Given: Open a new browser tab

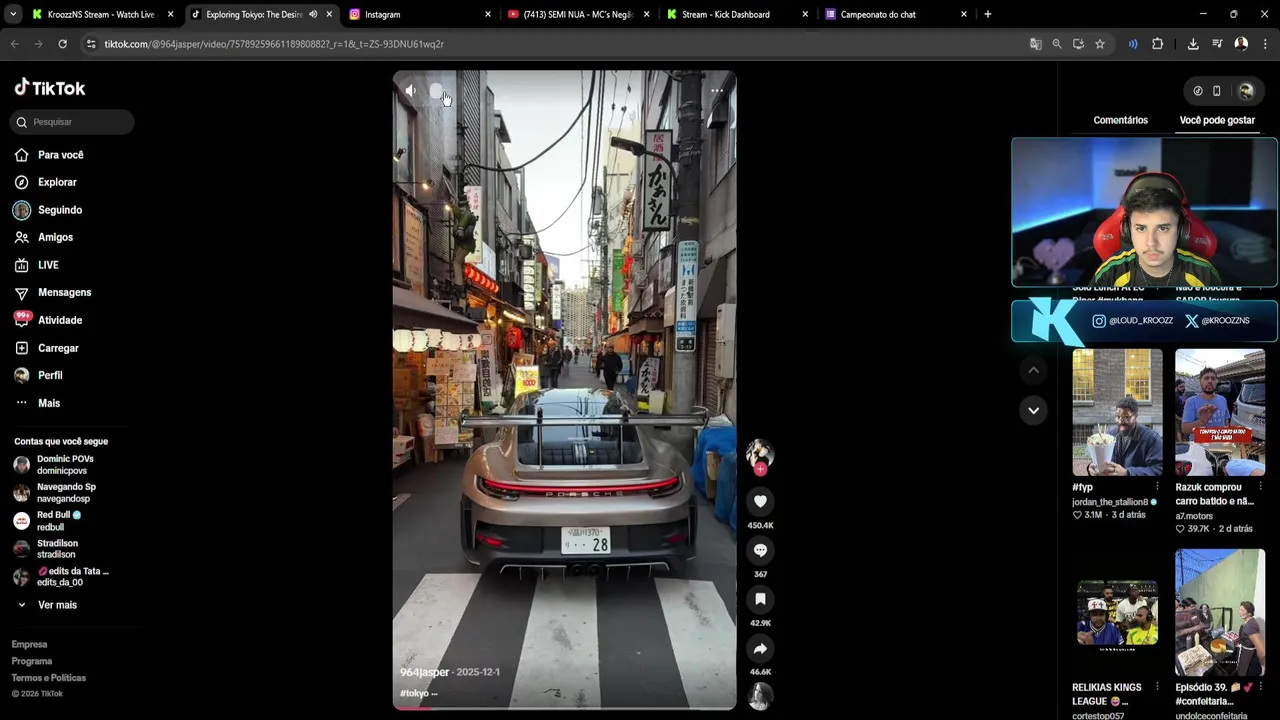Looking at the screenshot, I should point(987,14).
